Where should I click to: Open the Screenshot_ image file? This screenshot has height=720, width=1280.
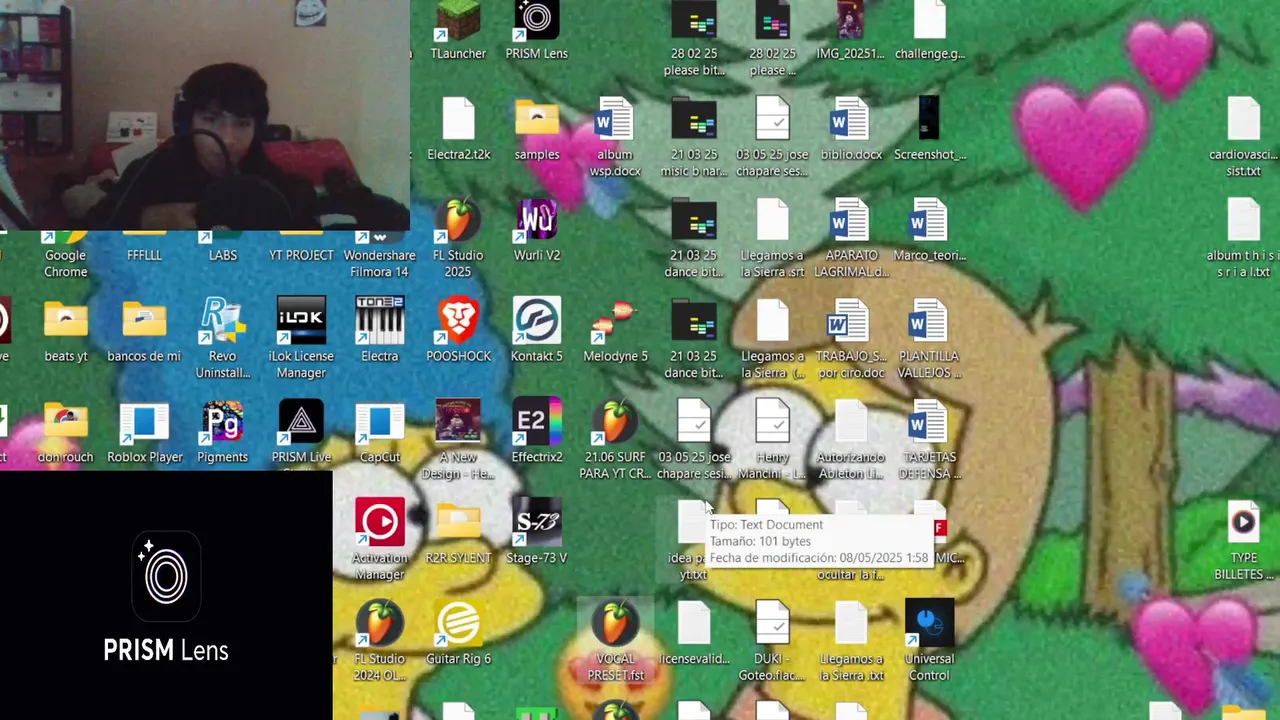click(929, 130)
